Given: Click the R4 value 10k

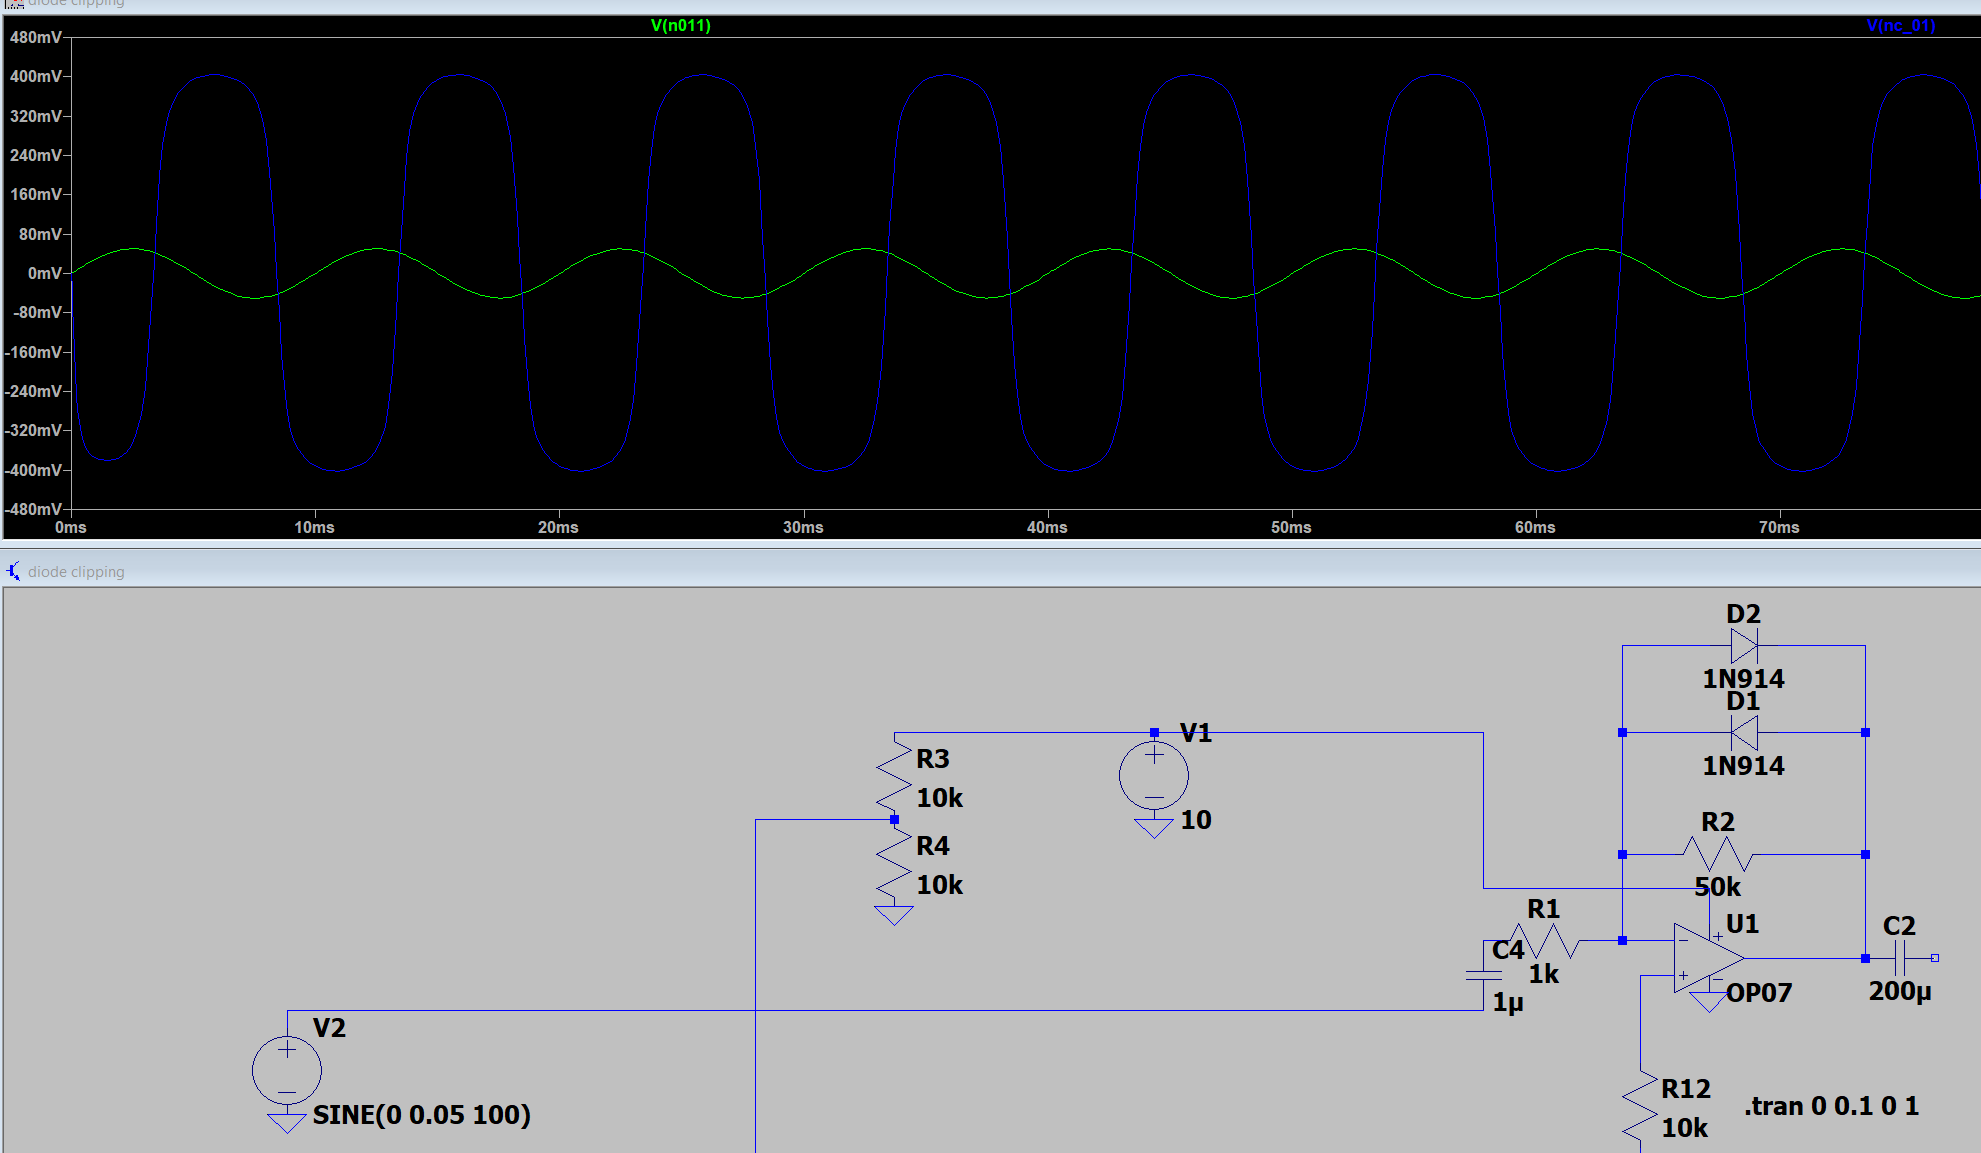Looking at the screenshot, I should [940, 885].
